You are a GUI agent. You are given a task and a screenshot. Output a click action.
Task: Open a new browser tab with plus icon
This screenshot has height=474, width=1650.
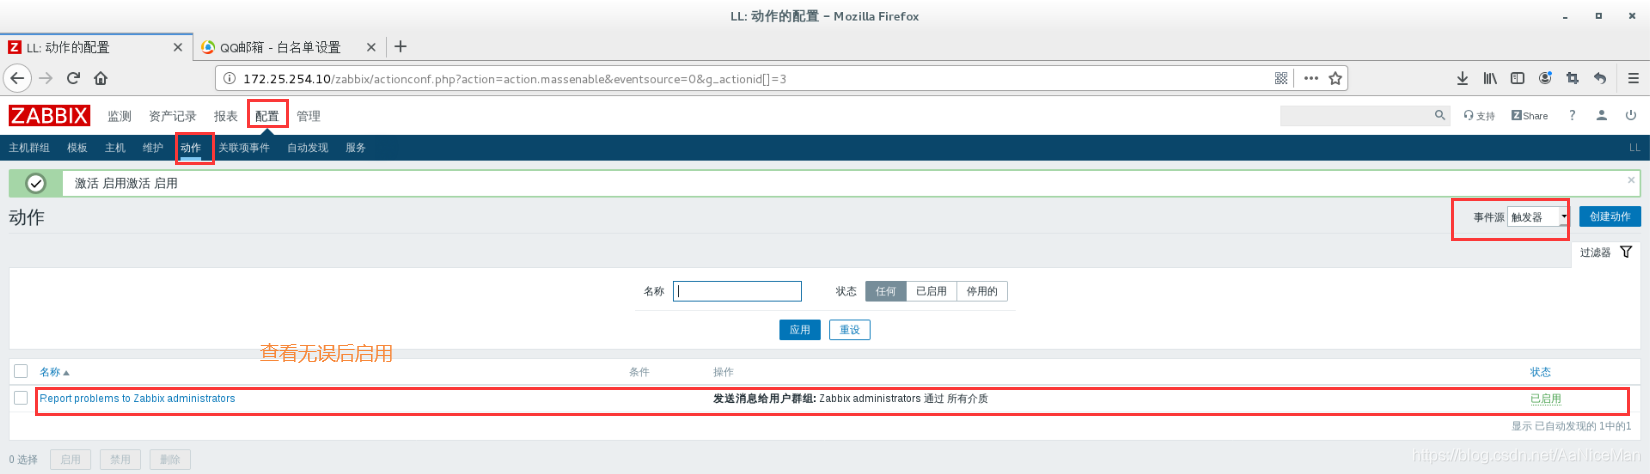pos(400,47)
